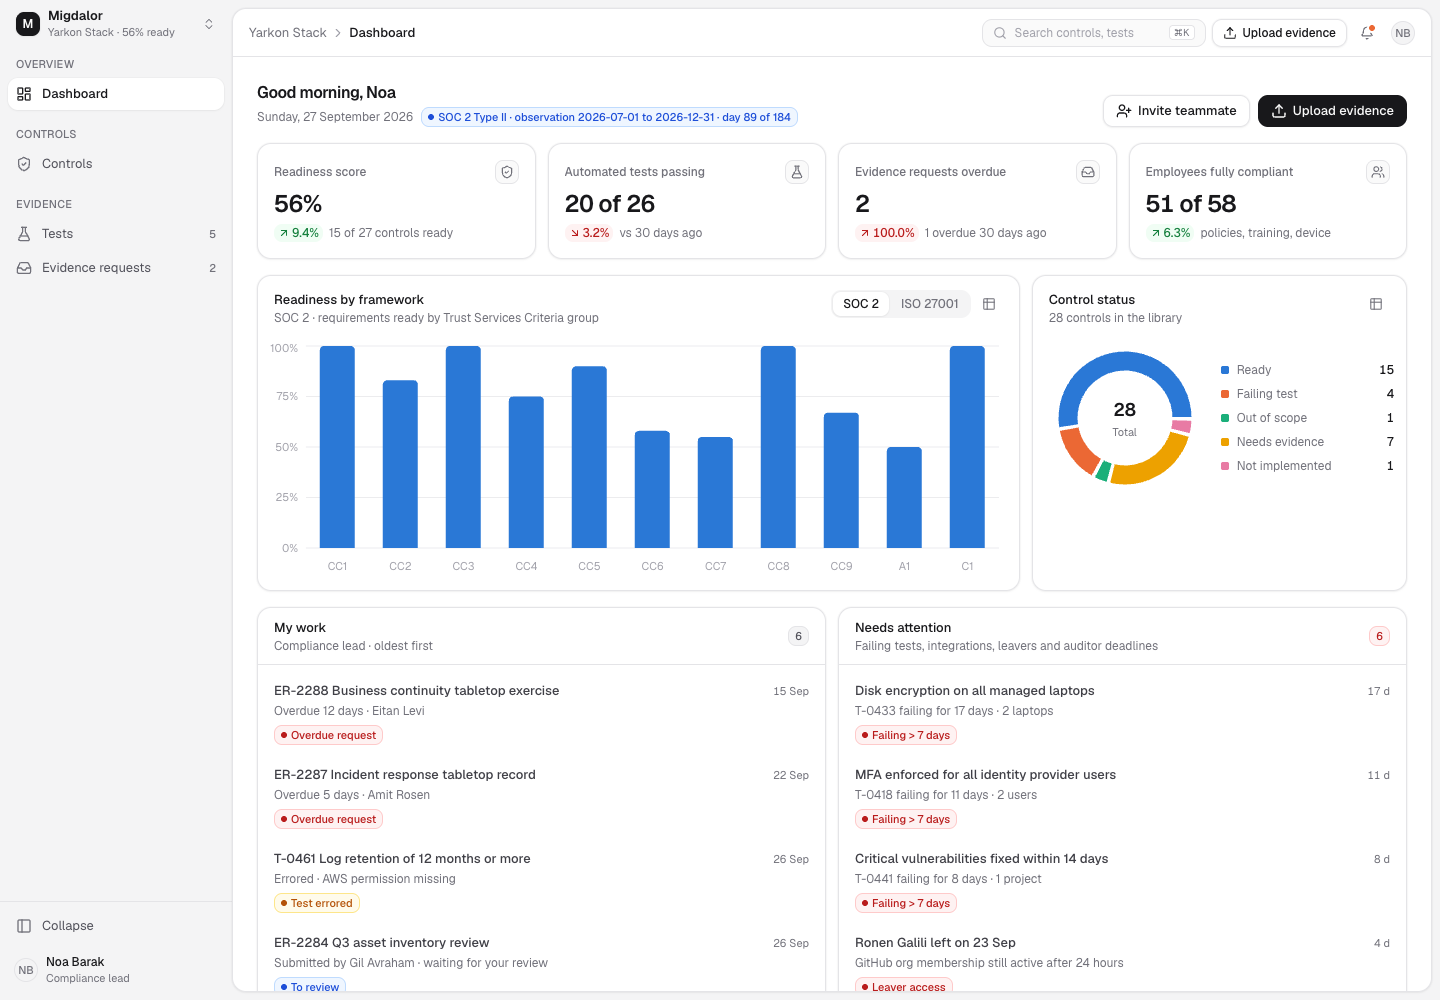Click the black Upload evidence button
This screenshot has width=1440, height=1000.
point(1332,111)
